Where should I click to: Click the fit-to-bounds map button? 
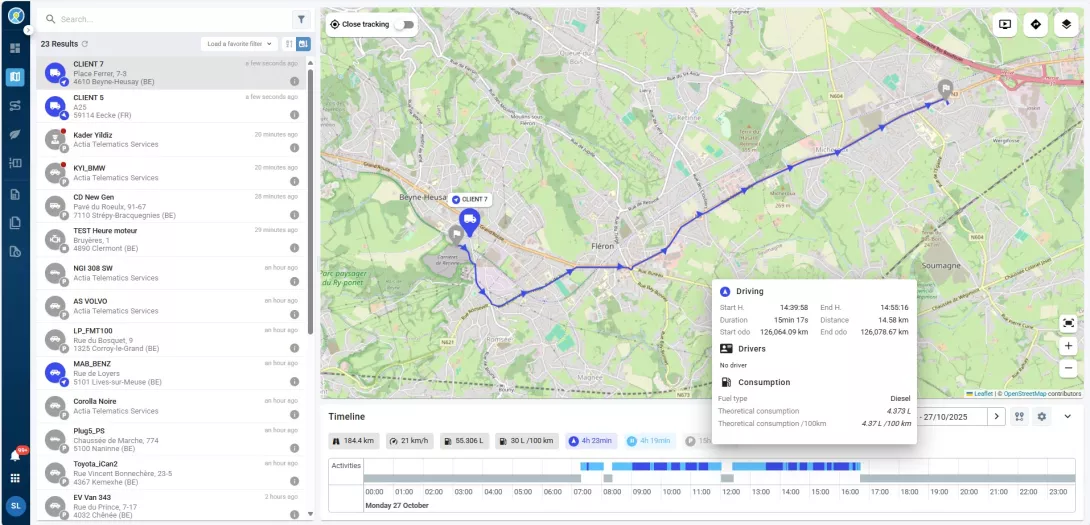tap(1068, 323)
